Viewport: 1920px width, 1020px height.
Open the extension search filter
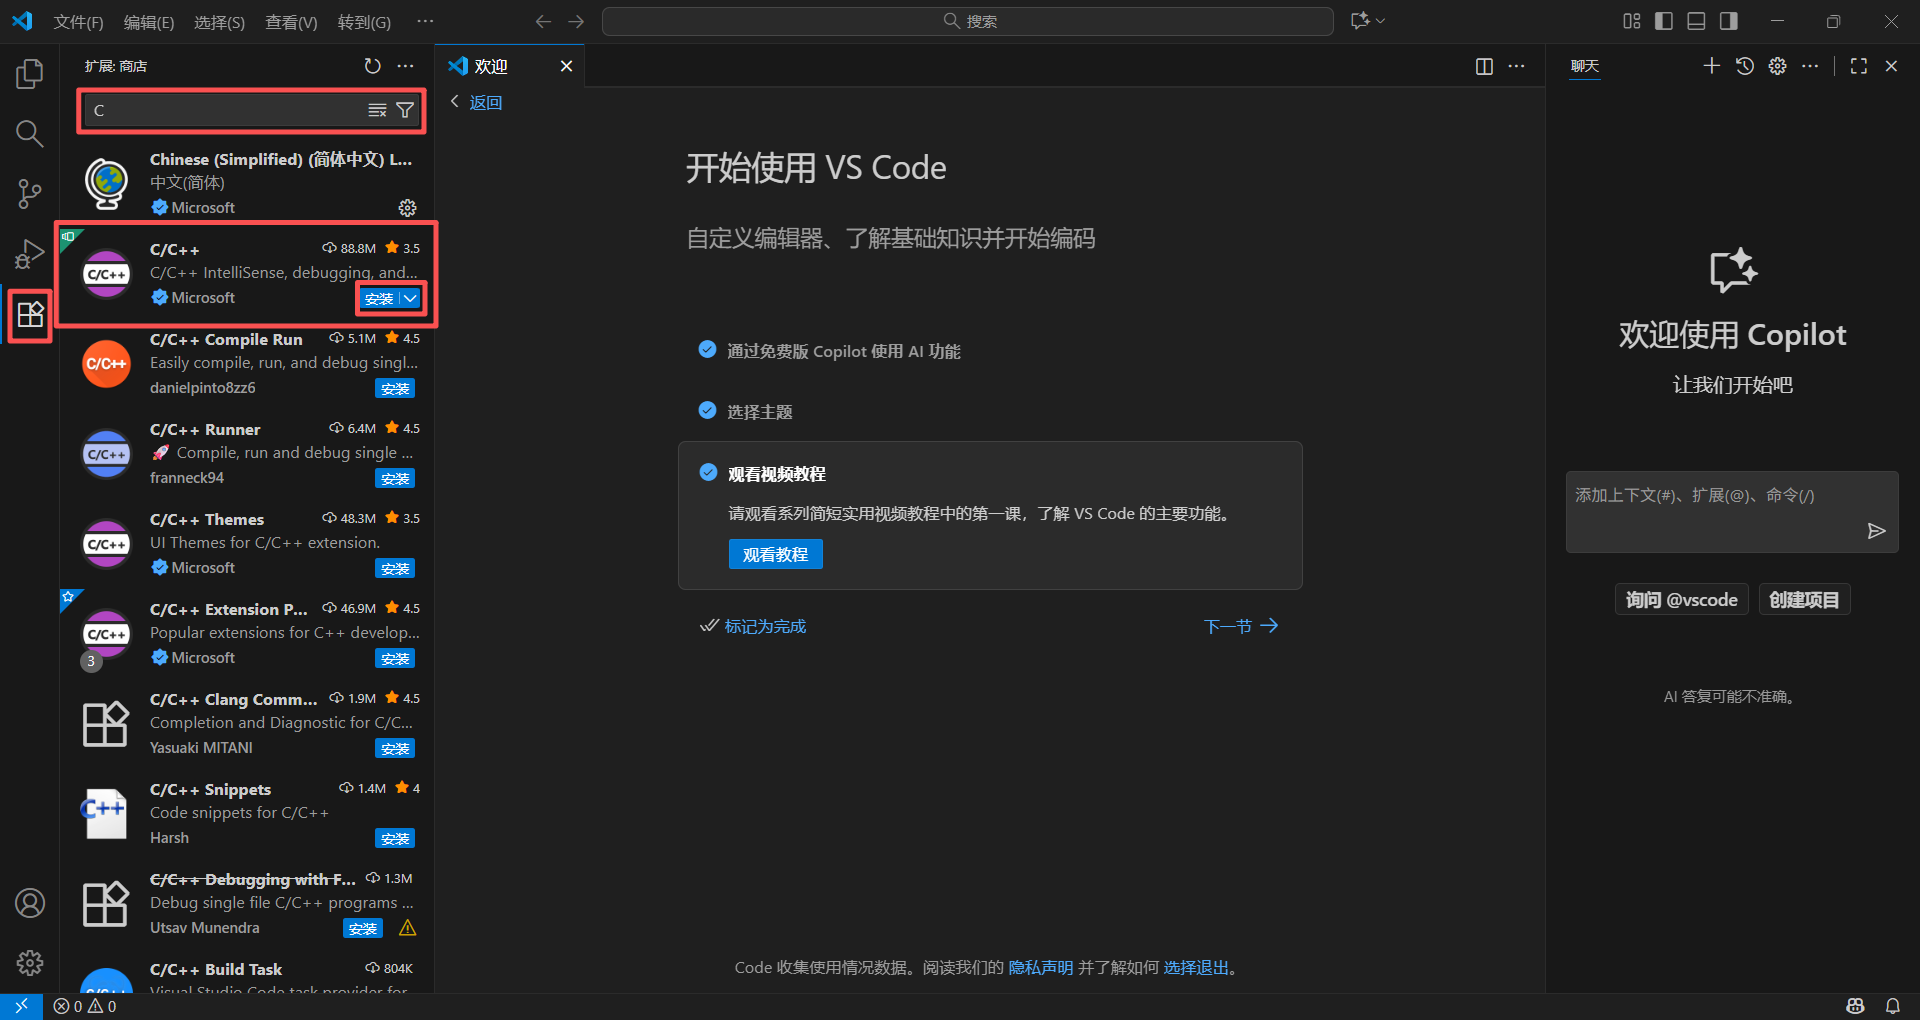pos(405,110)
